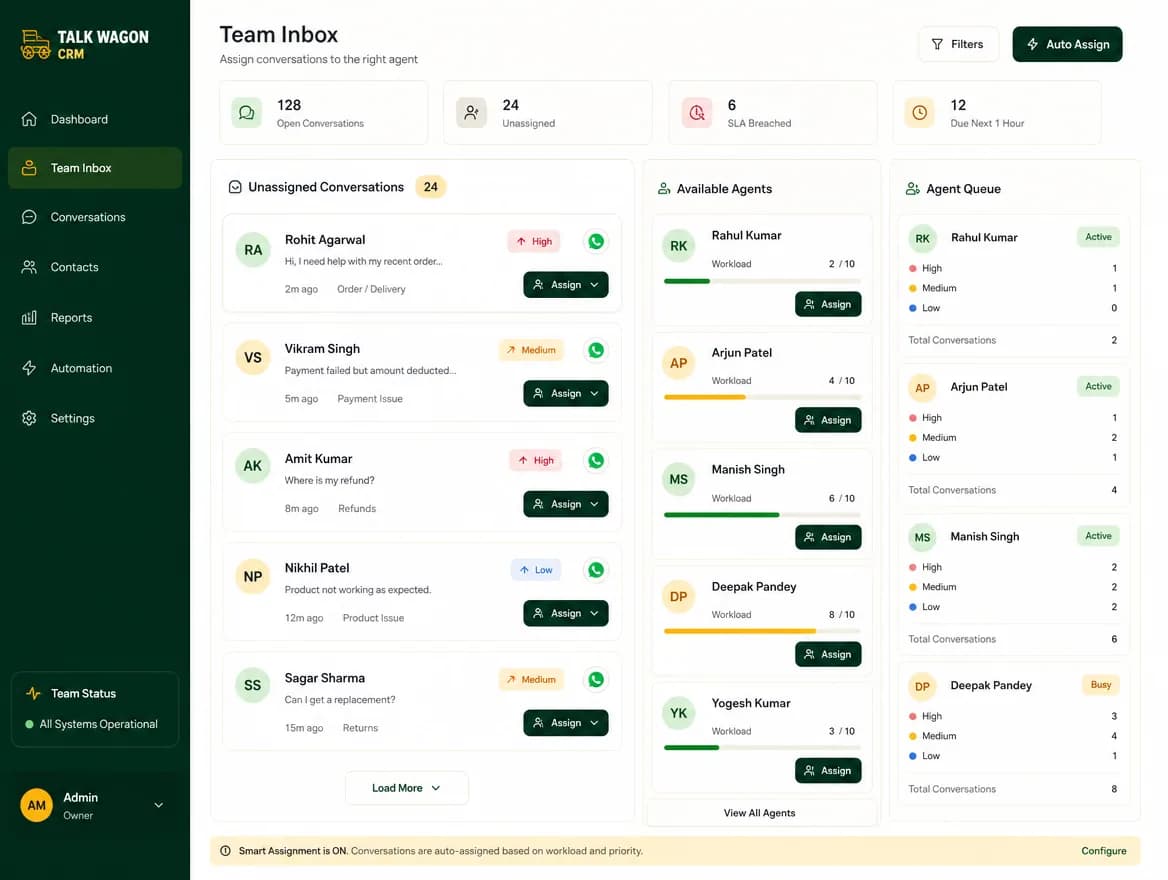Click 'Where is my refund?' message text

click(x=329, y=481)
